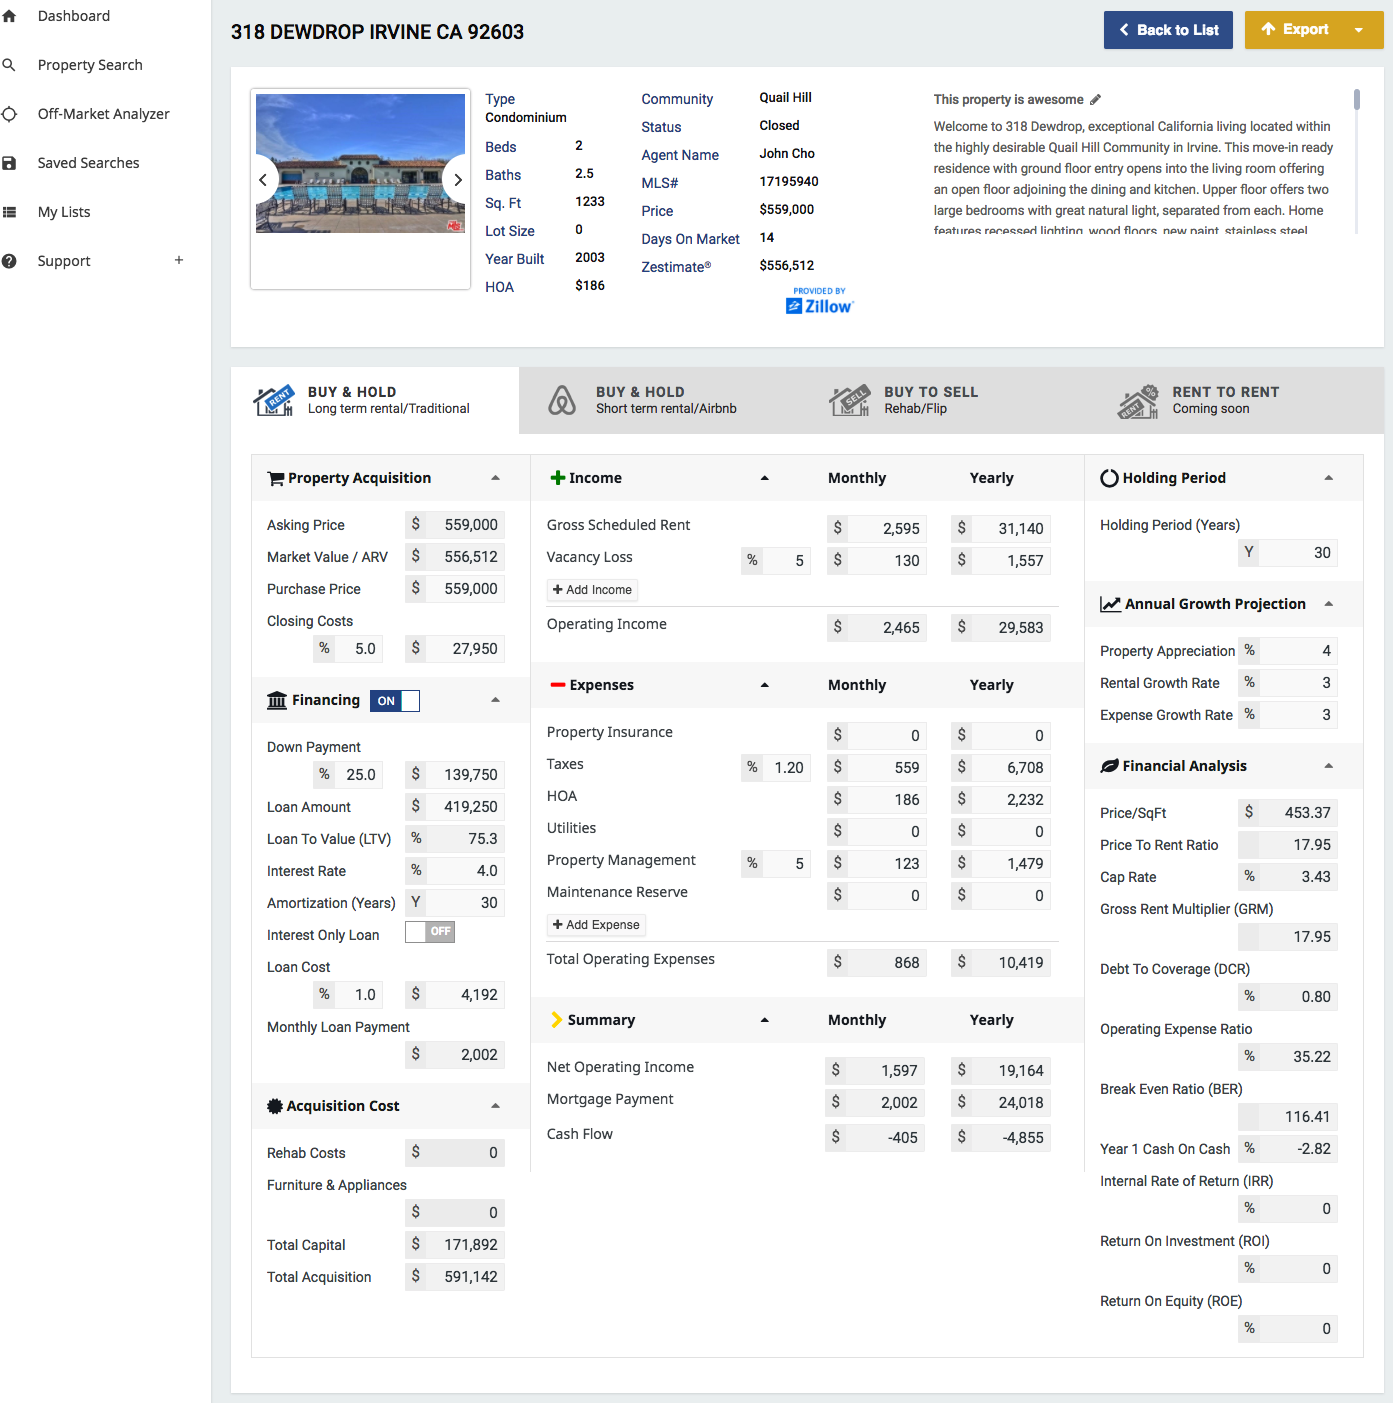The height and width of the screenshot is (1403, 1393).
Task: Edit the Amortization years field
Action: click(465, 903)
